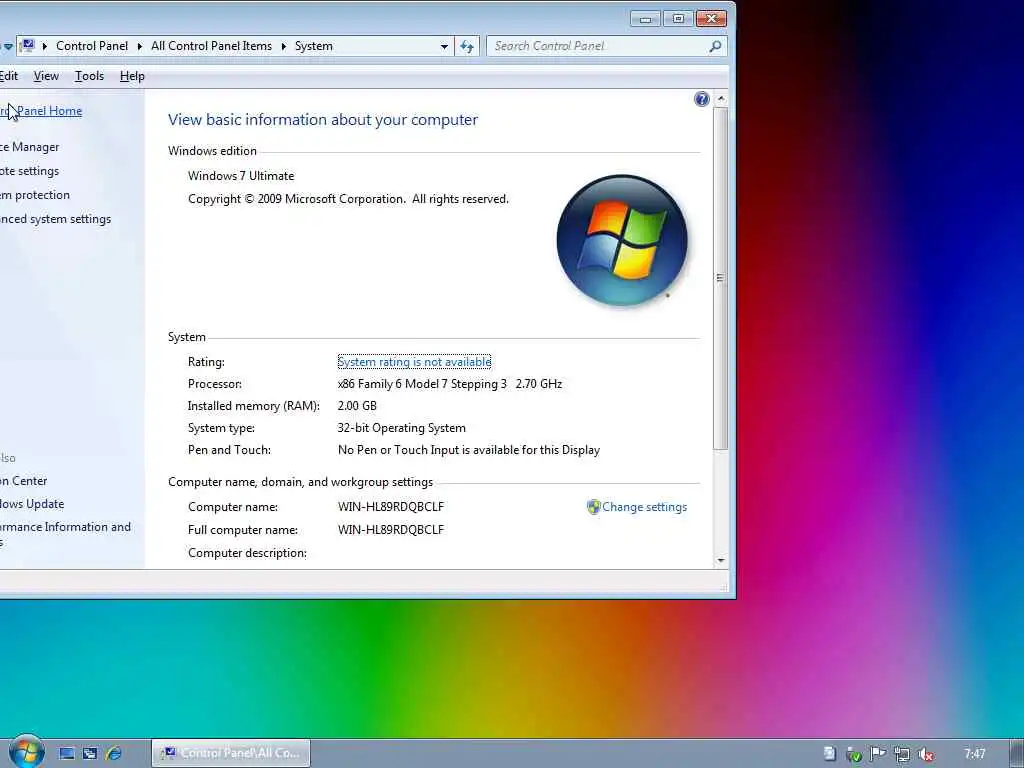This screenshot has height=768, width=1024.
Task: Click 'View basic information about your computer' heading
Action: pyautogui.click(x=323, y=120)
